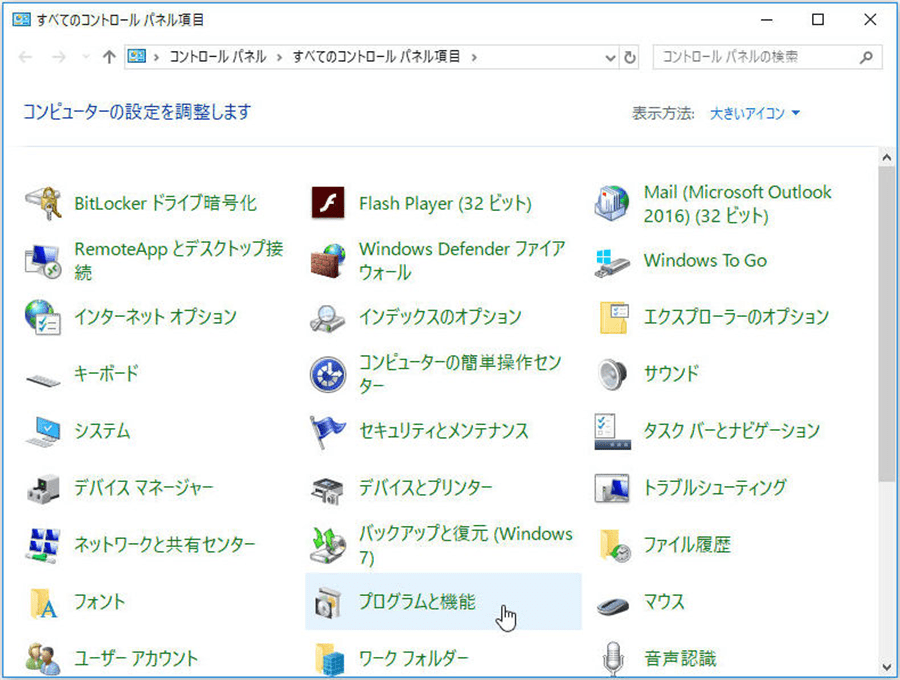Click the scrollbar up arrow
Screen dimensions: 900x680
point(886,157)
